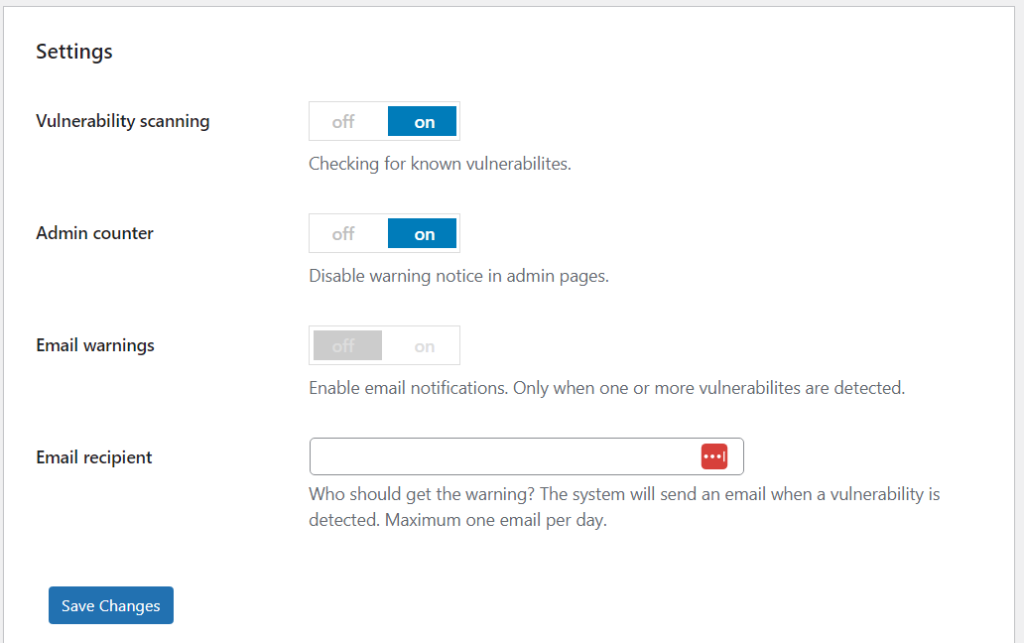The width and height of the screenshot is (1024, 643).
Task: Click the 'off' side of Vulnerability scanning toggle
Action: (x=346, y=121)
